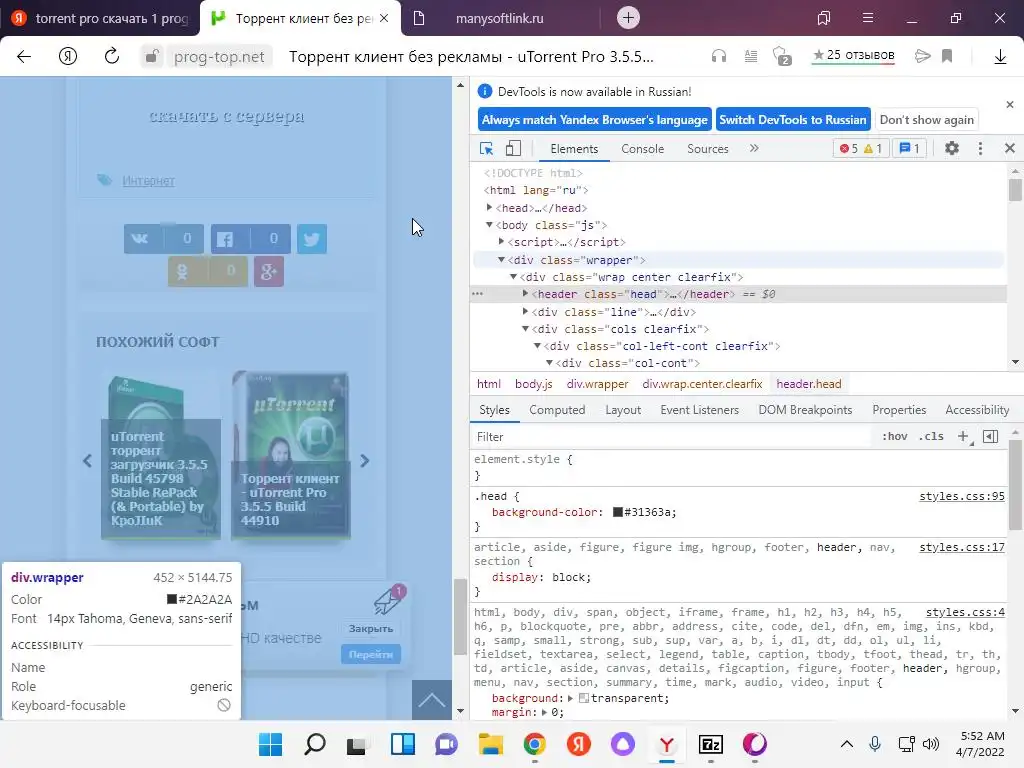Open DevTools settings gear
Screen dimensions: 1024x768
(x=952, y=148)
